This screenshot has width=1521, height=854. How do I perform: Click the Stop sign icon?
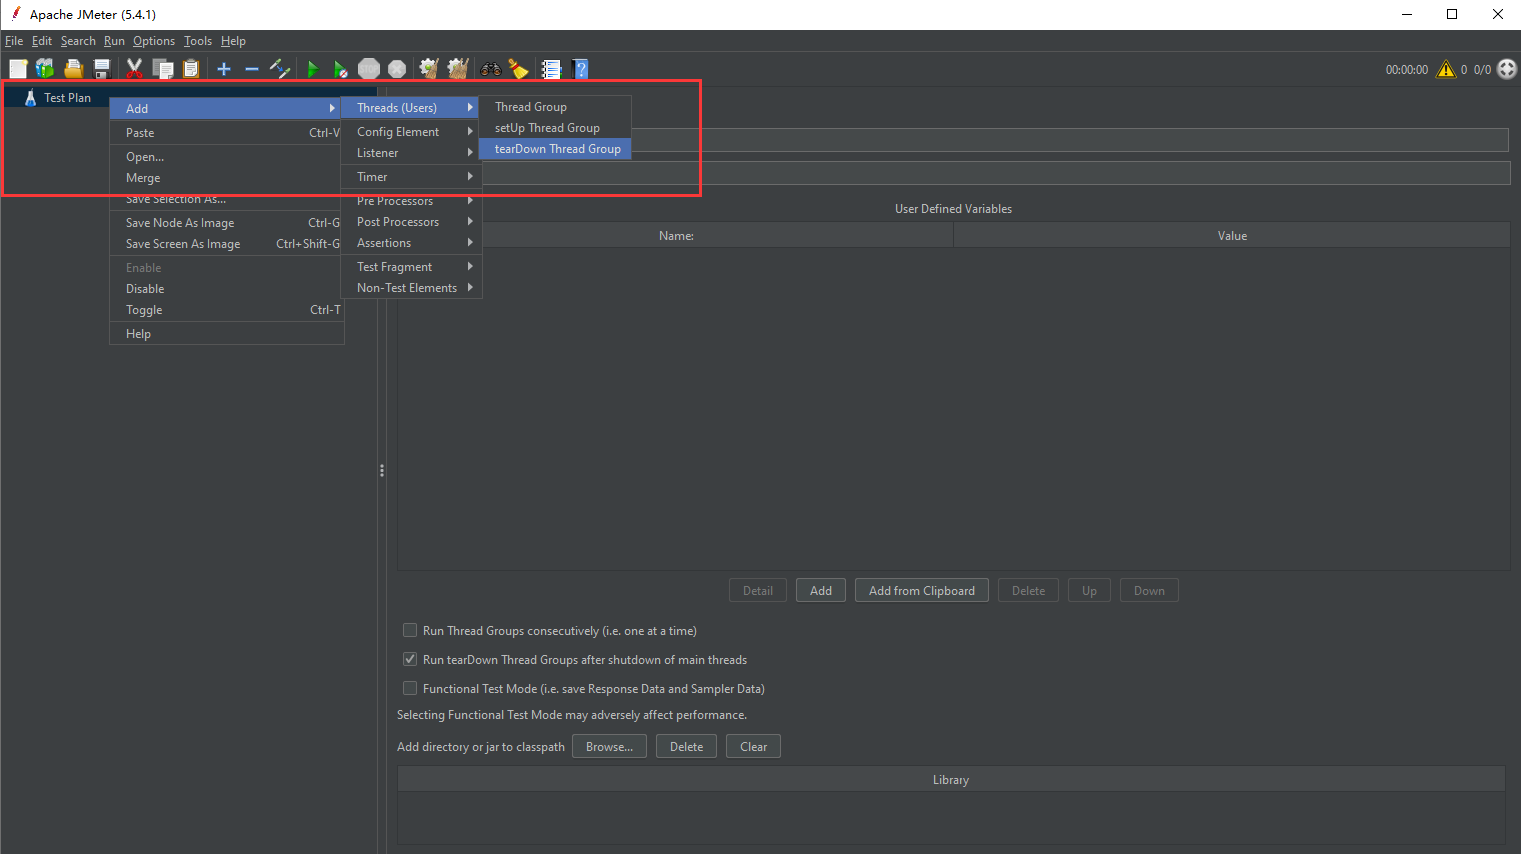tap(369, 69)
